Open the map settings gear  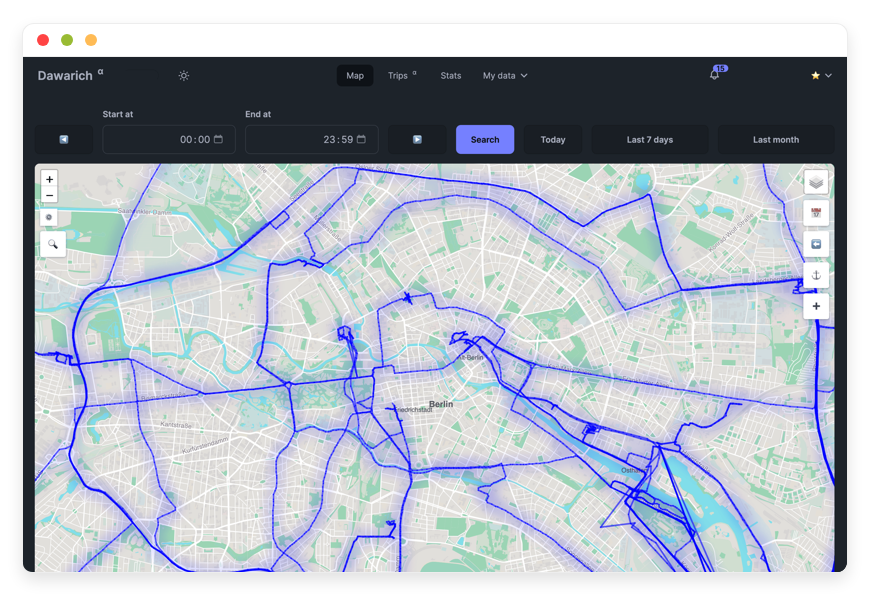(x=49, y=217)
